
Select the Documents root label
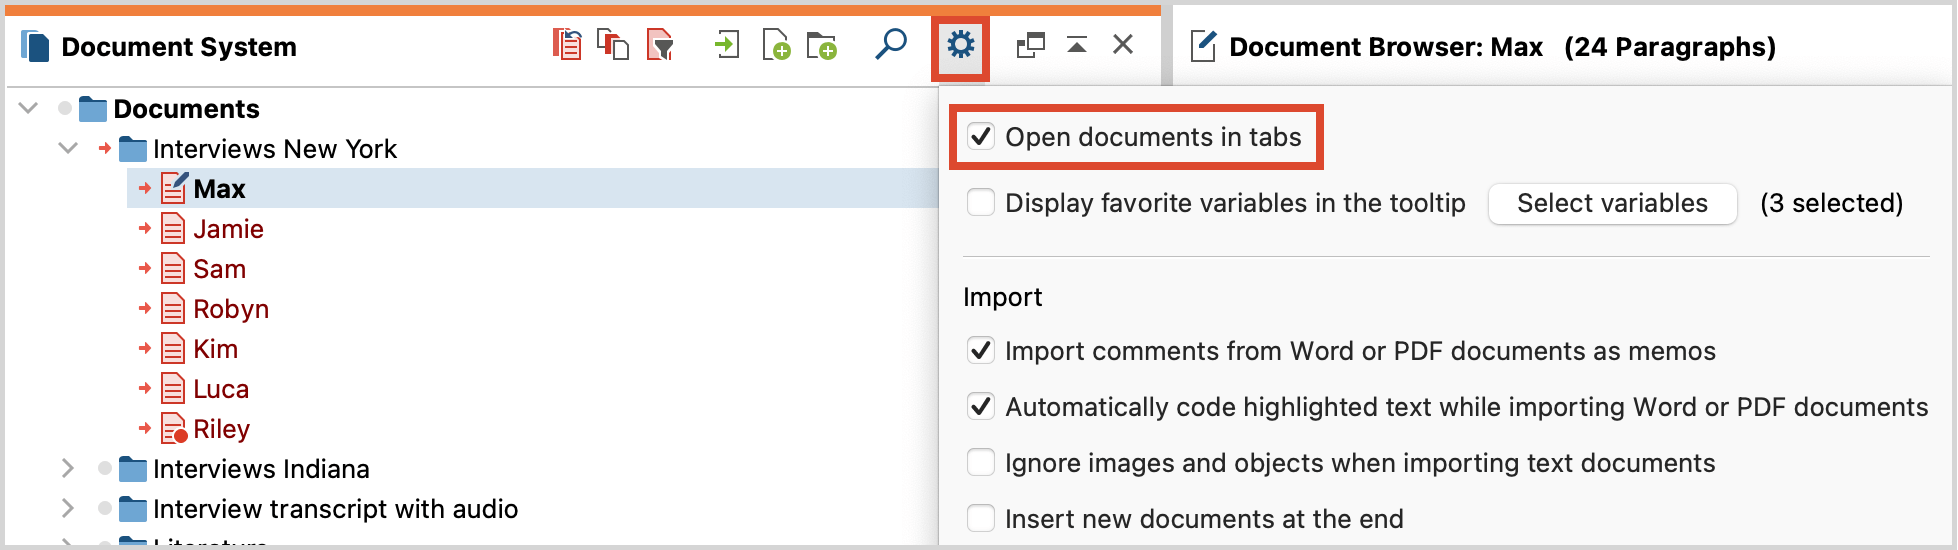click(186, 109)
